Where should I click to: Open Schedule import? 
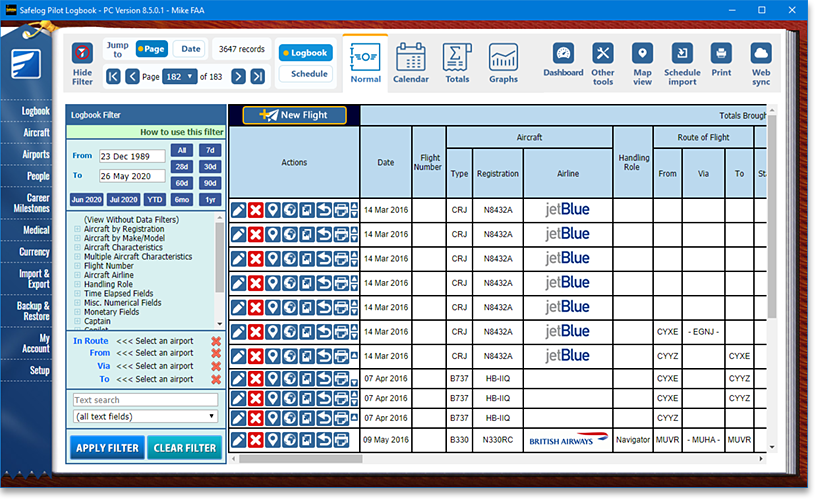[x=682, y=64]
